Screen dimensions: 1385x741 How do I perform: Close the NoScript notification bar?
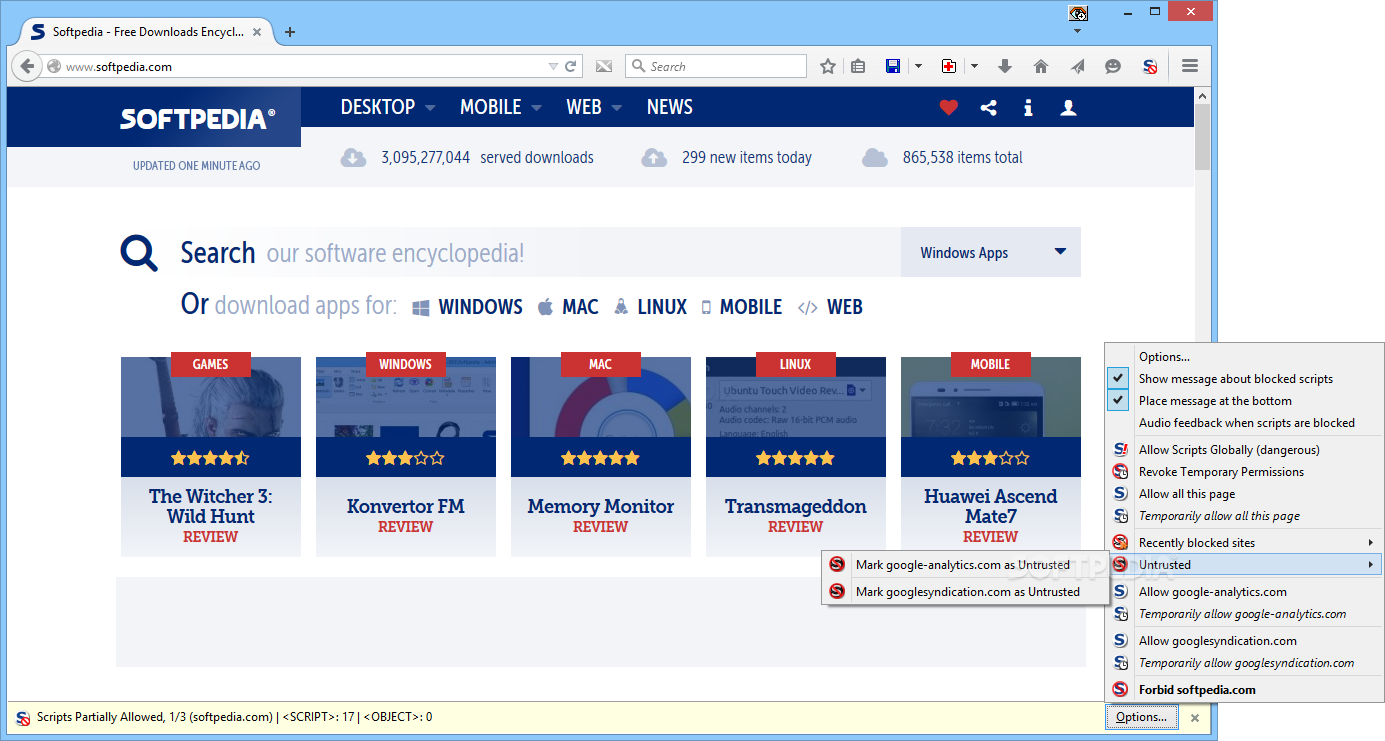[1194, 717]
